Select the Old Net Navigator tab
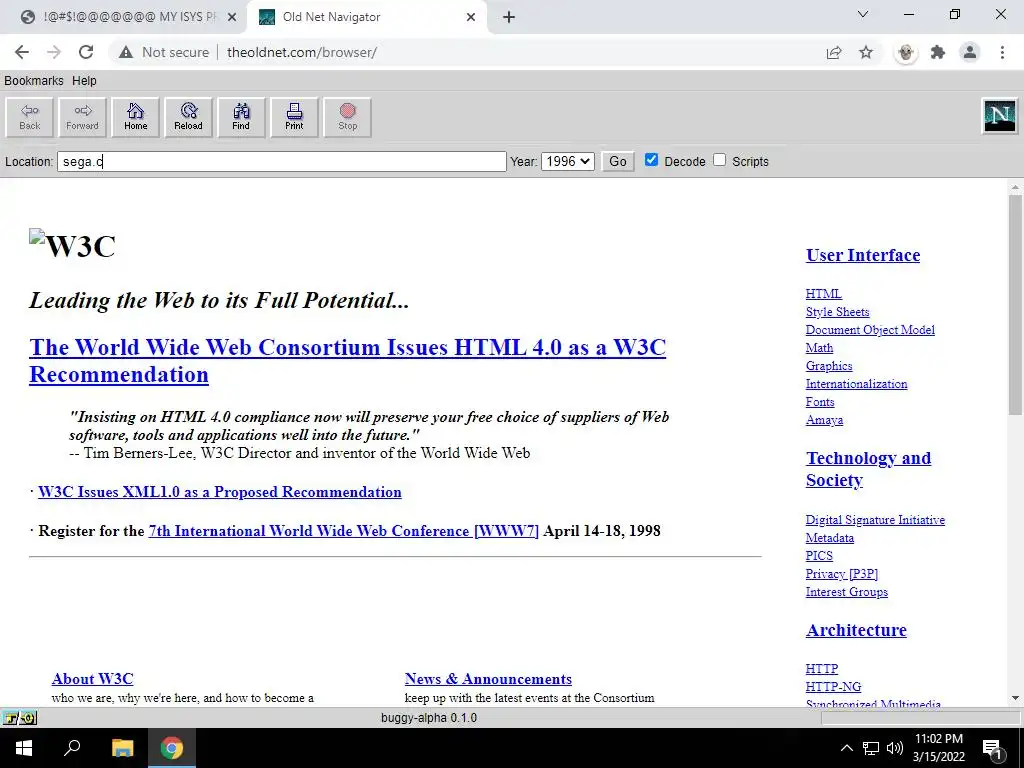The height and width of the screenshot is (768, 1024). 367,17
